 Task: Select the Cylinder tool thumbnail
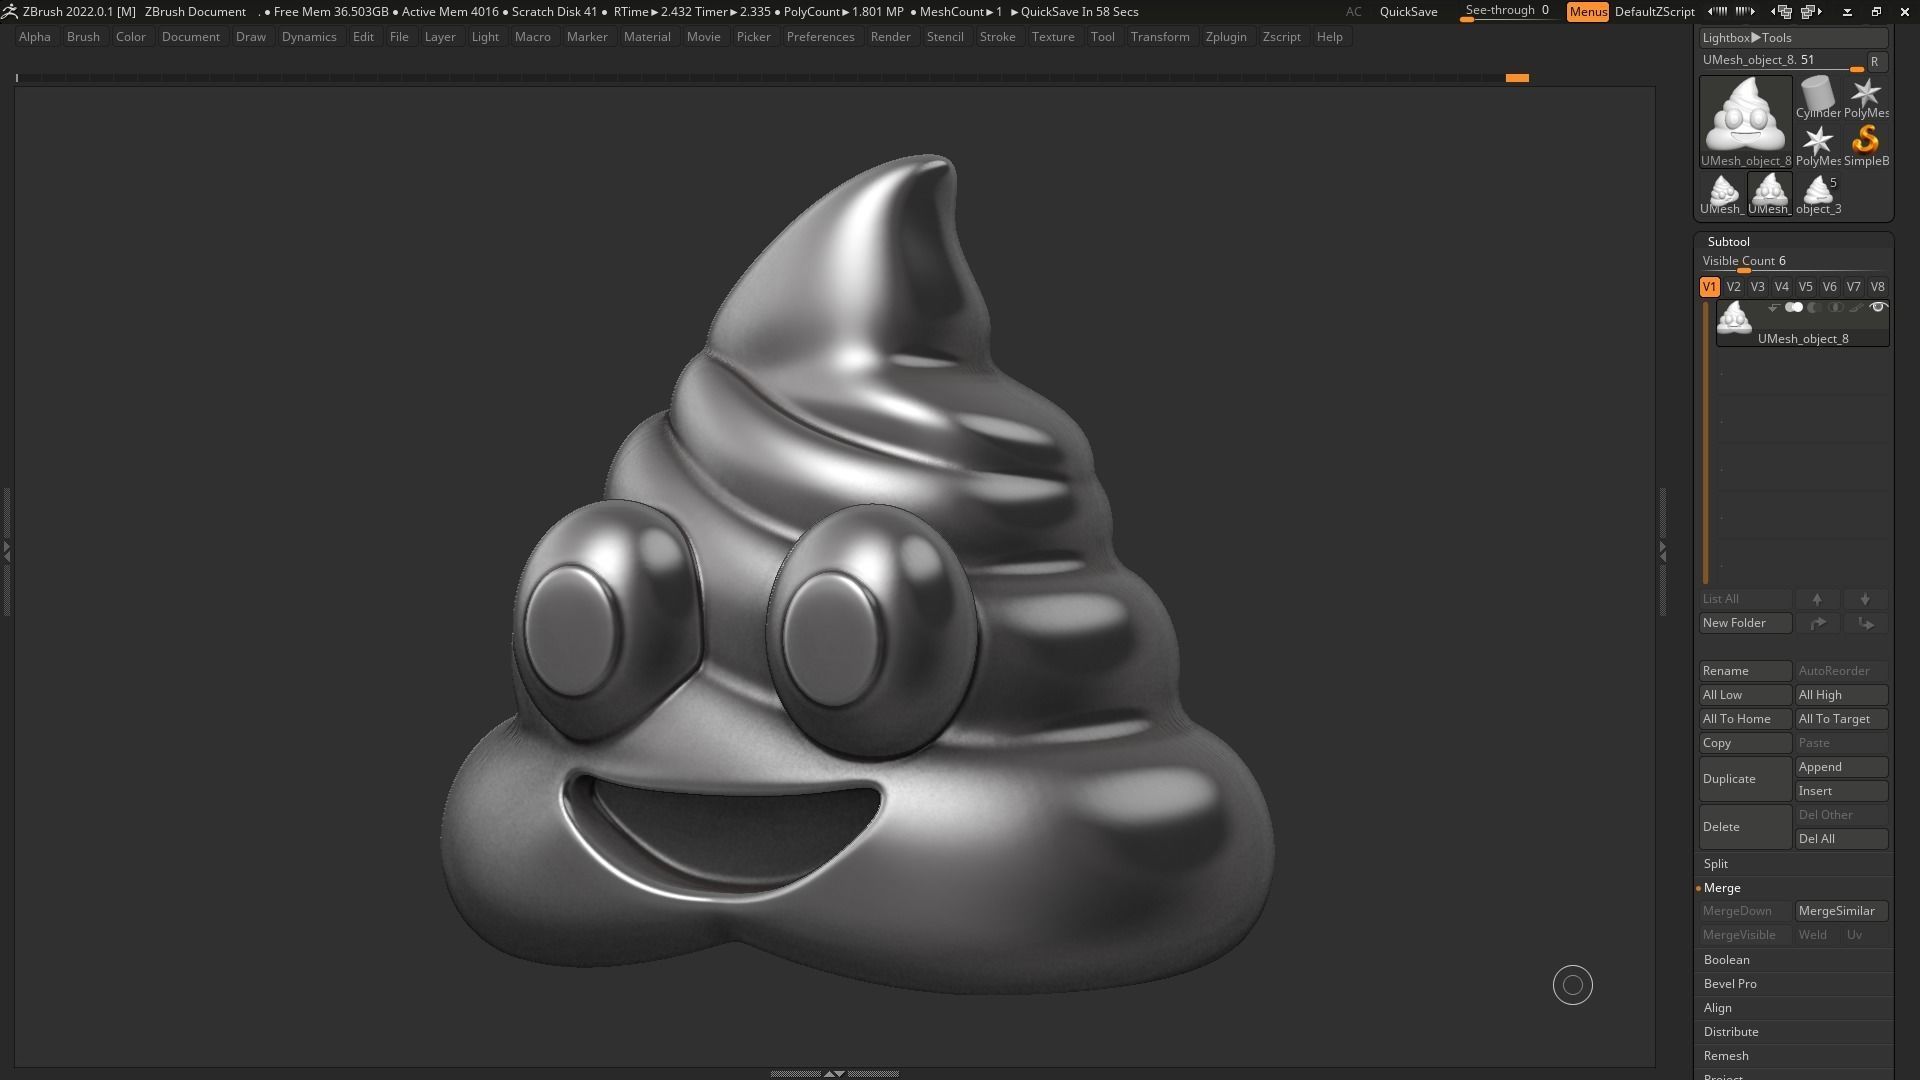[x=1817, y=97]
